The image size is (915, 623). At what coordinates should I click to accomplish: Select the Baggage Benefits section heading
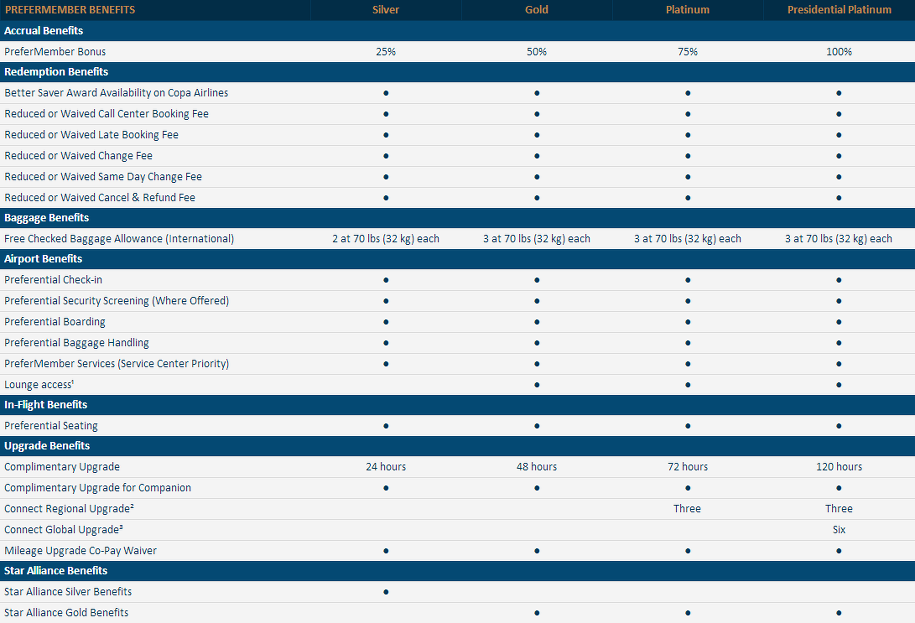pos(47,218)
